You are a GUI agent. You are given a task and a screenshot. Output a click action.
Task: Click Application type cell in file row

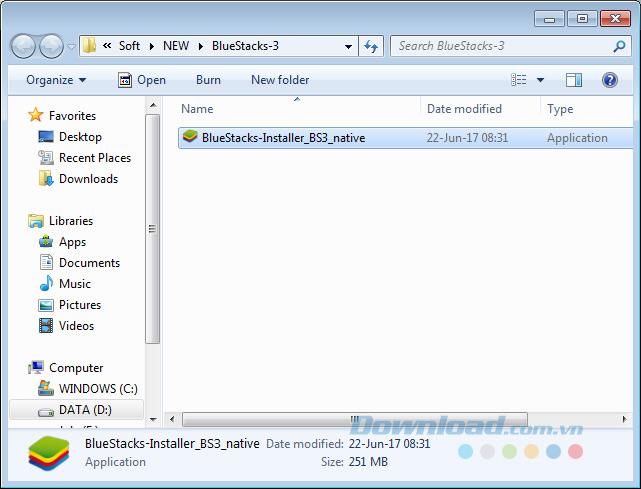pos(577,138)
